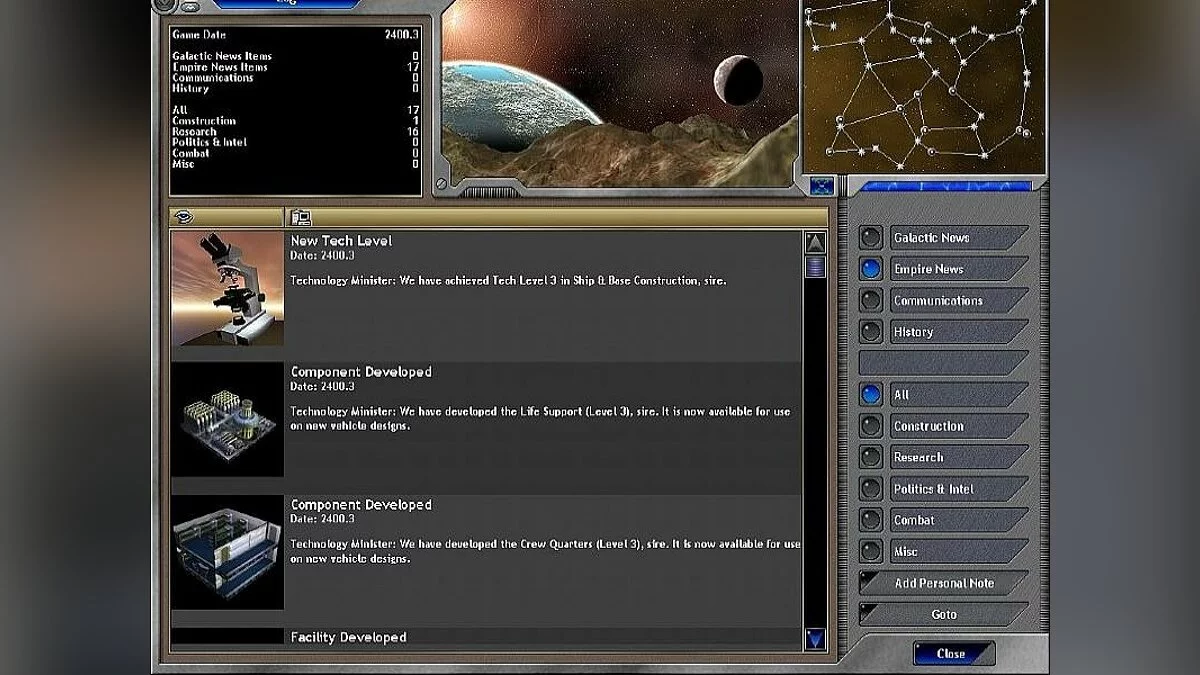Click the Tech Level 3 Ship & Base message
Screen dimensions: 1200x675
tap(508, 281)
